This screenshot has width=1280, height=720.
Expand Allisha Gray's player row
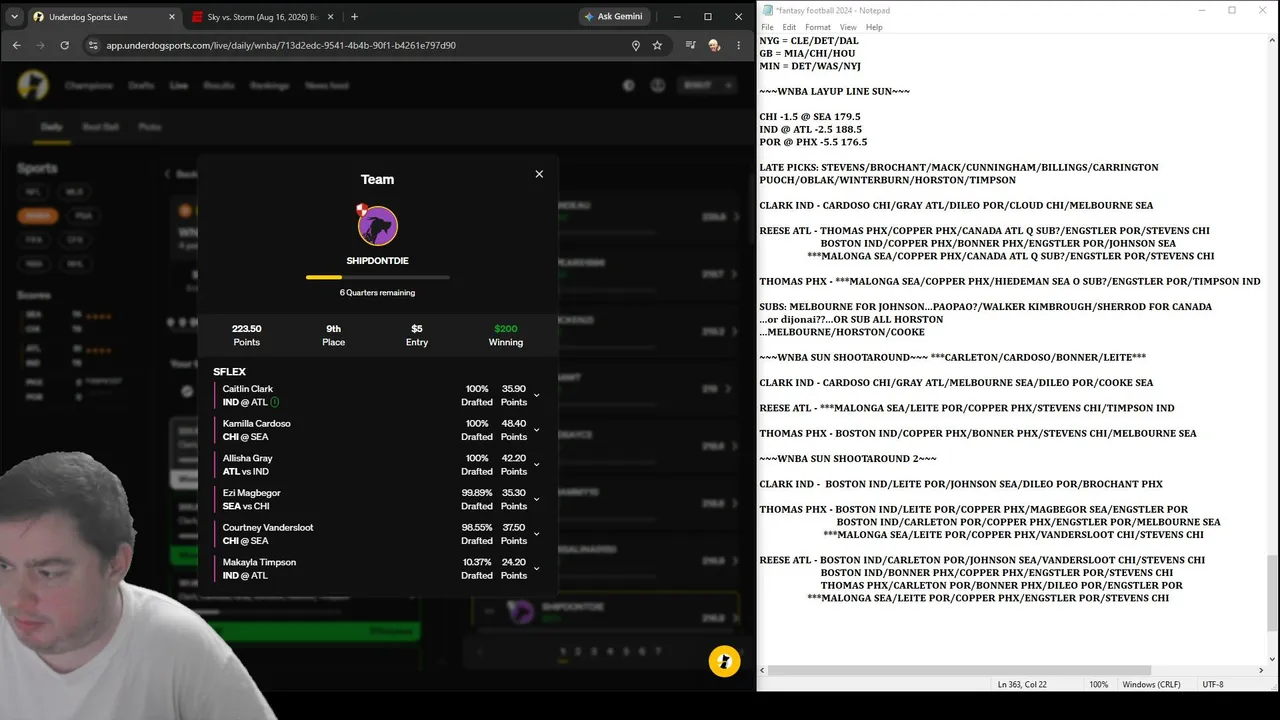point(536,465)
